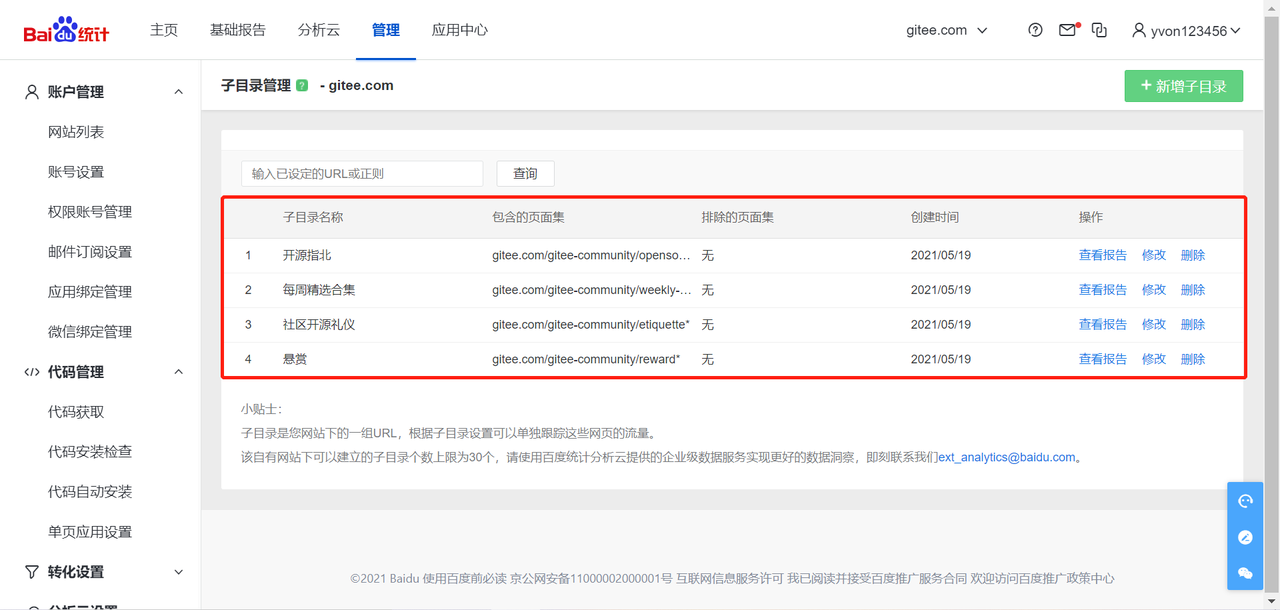Open the 互联网信息服务许可 footer link
Screen dimensions: 1280x610
pos(729,578)
